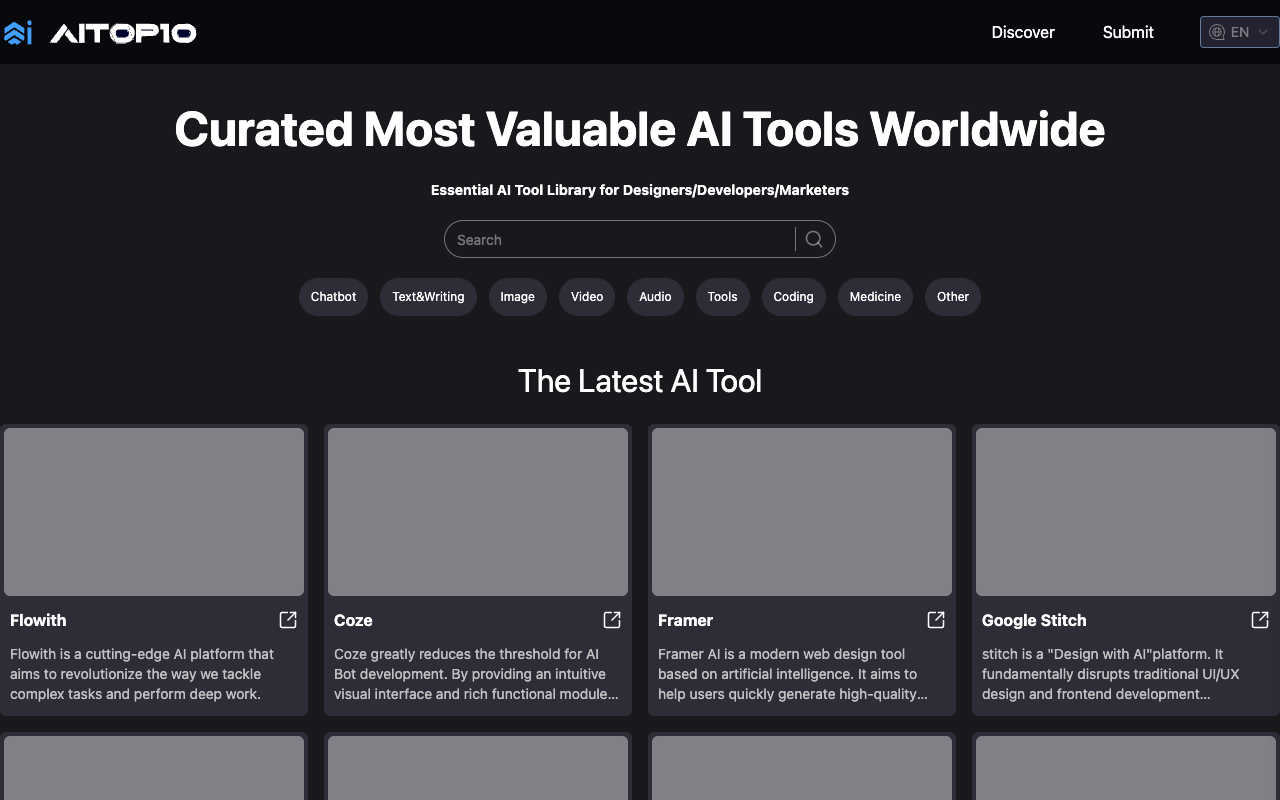Select the Text&Writing category
Image resolution: width=1280 pixels, height=800 pixels.
428,297
